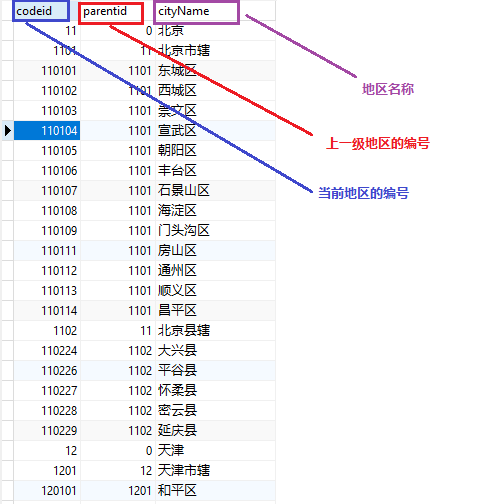This screenshot has height=504, width=496.
Task: Select the 房山区 city name cell
Action: tap(215, 250)
